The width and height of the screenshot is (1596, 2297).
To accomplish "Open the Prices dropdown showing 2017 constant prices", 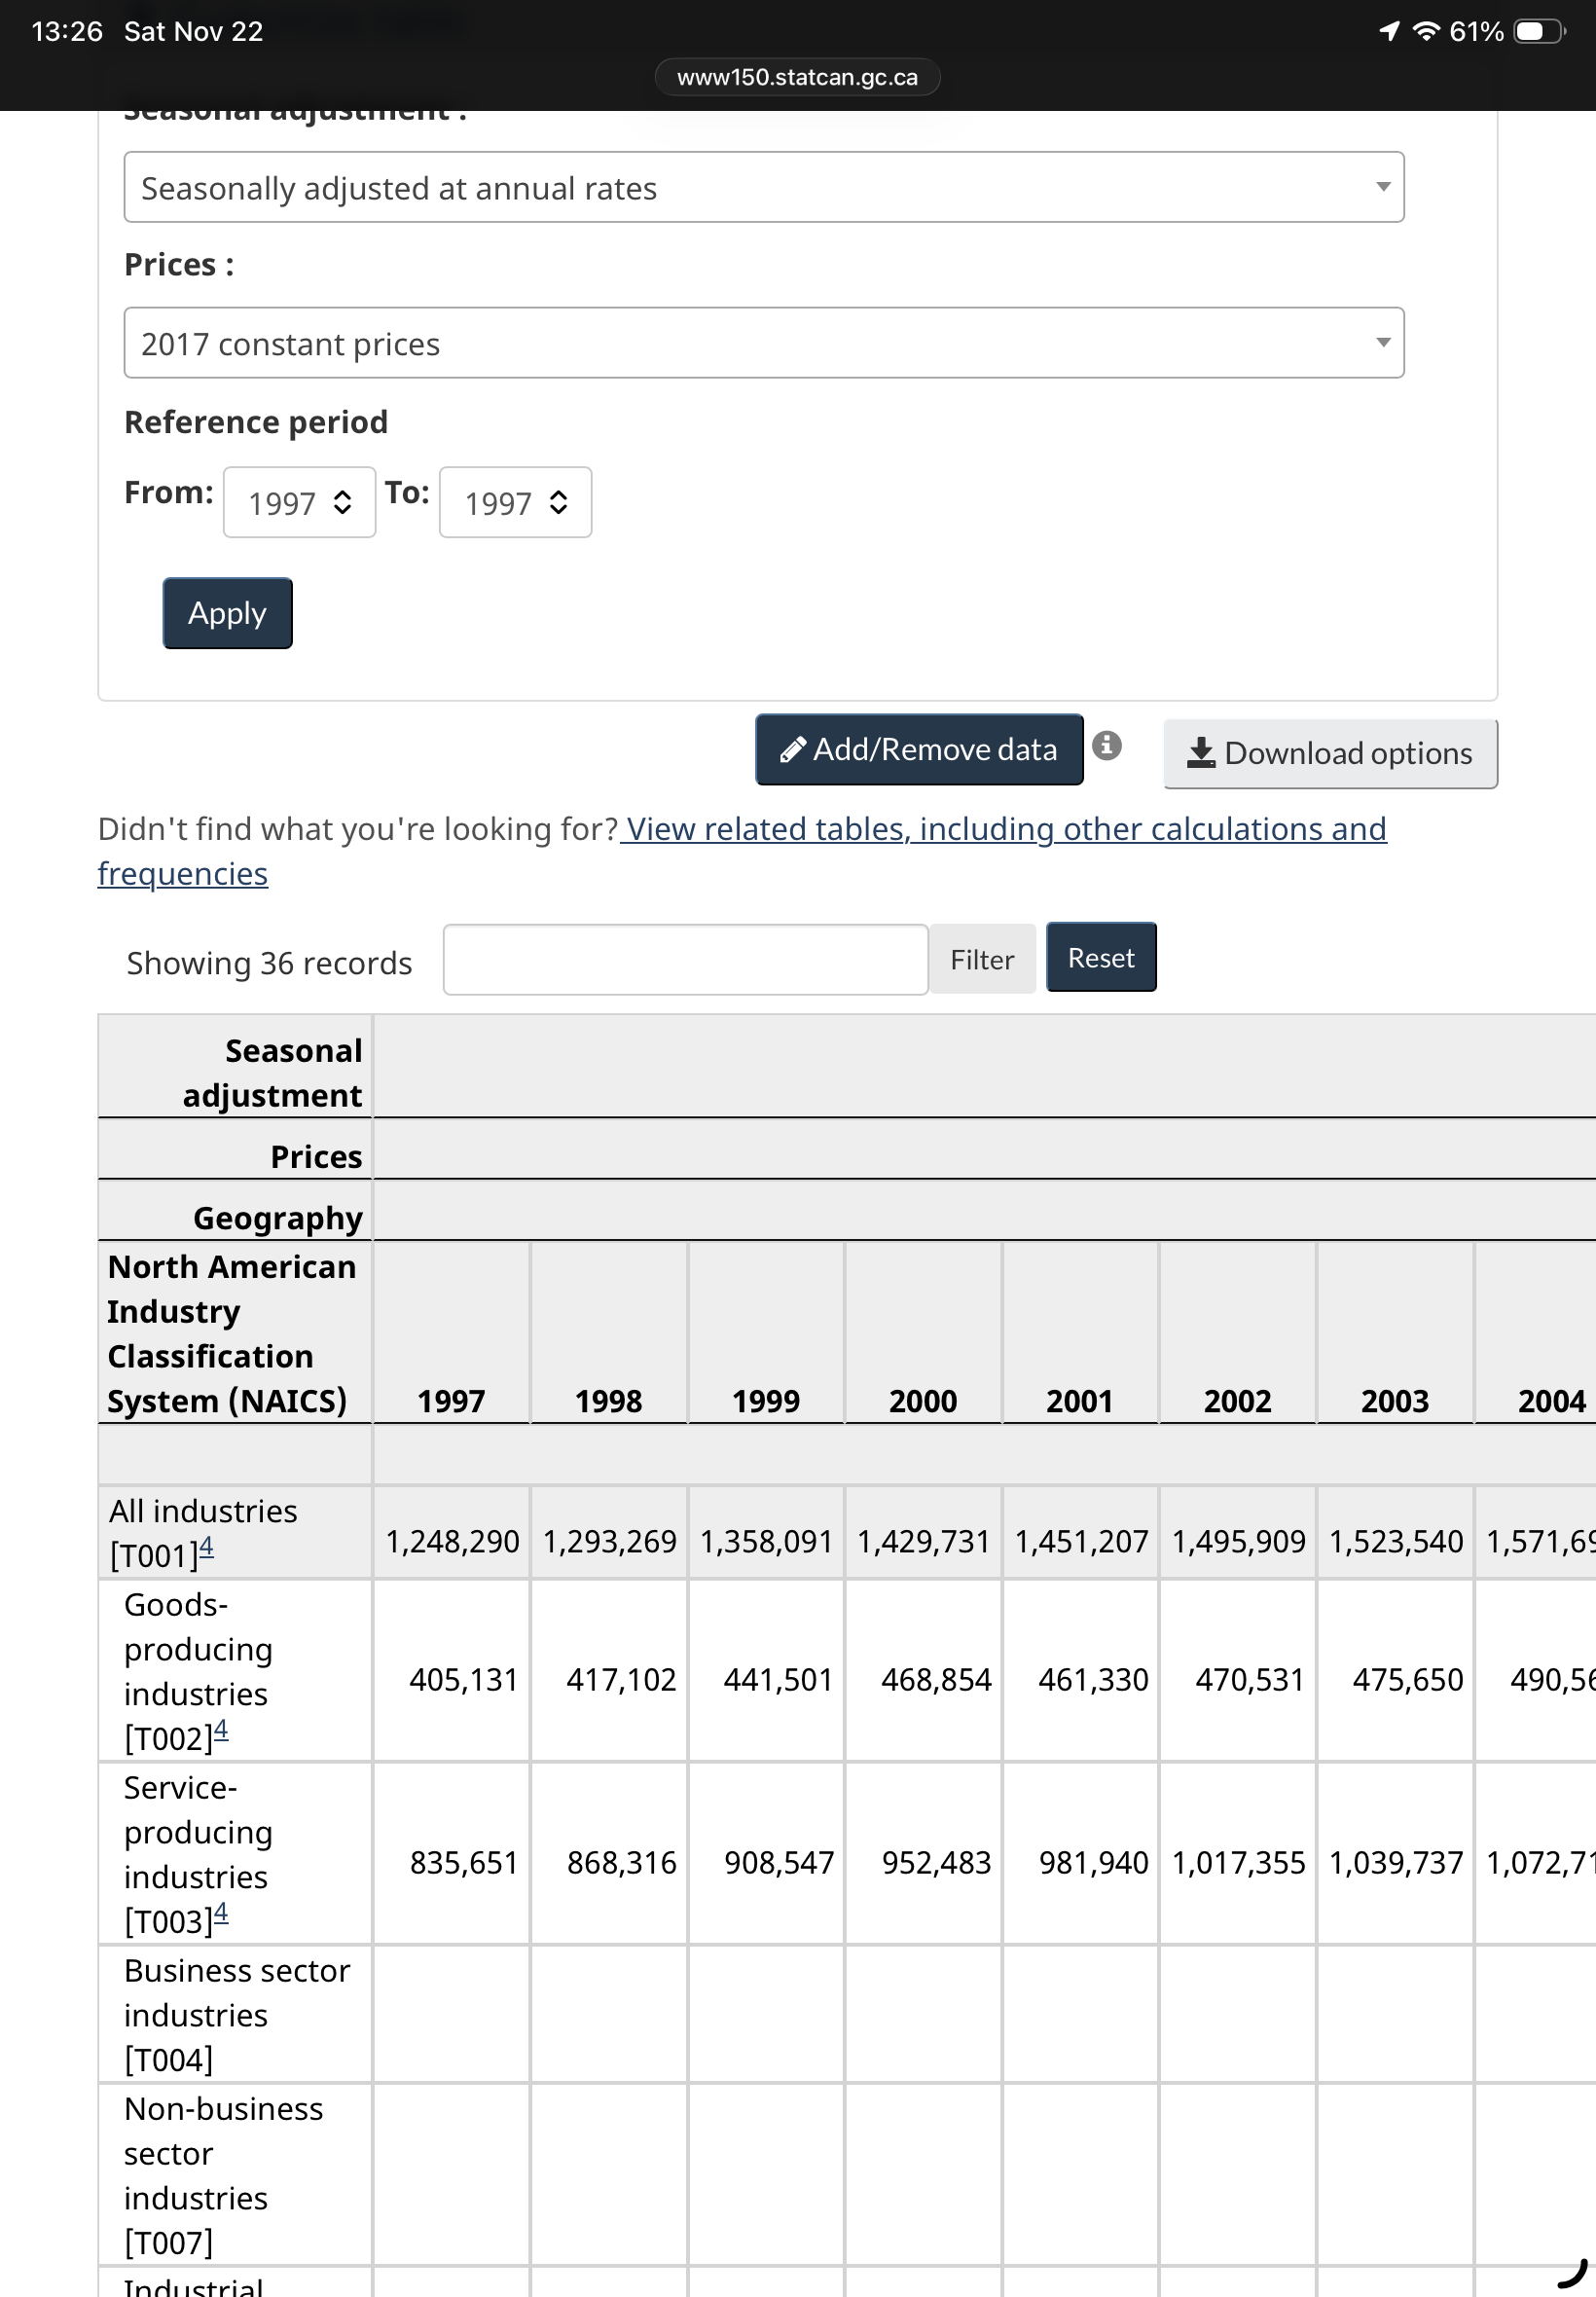I will pyautogui.click(x=763, y=343).
